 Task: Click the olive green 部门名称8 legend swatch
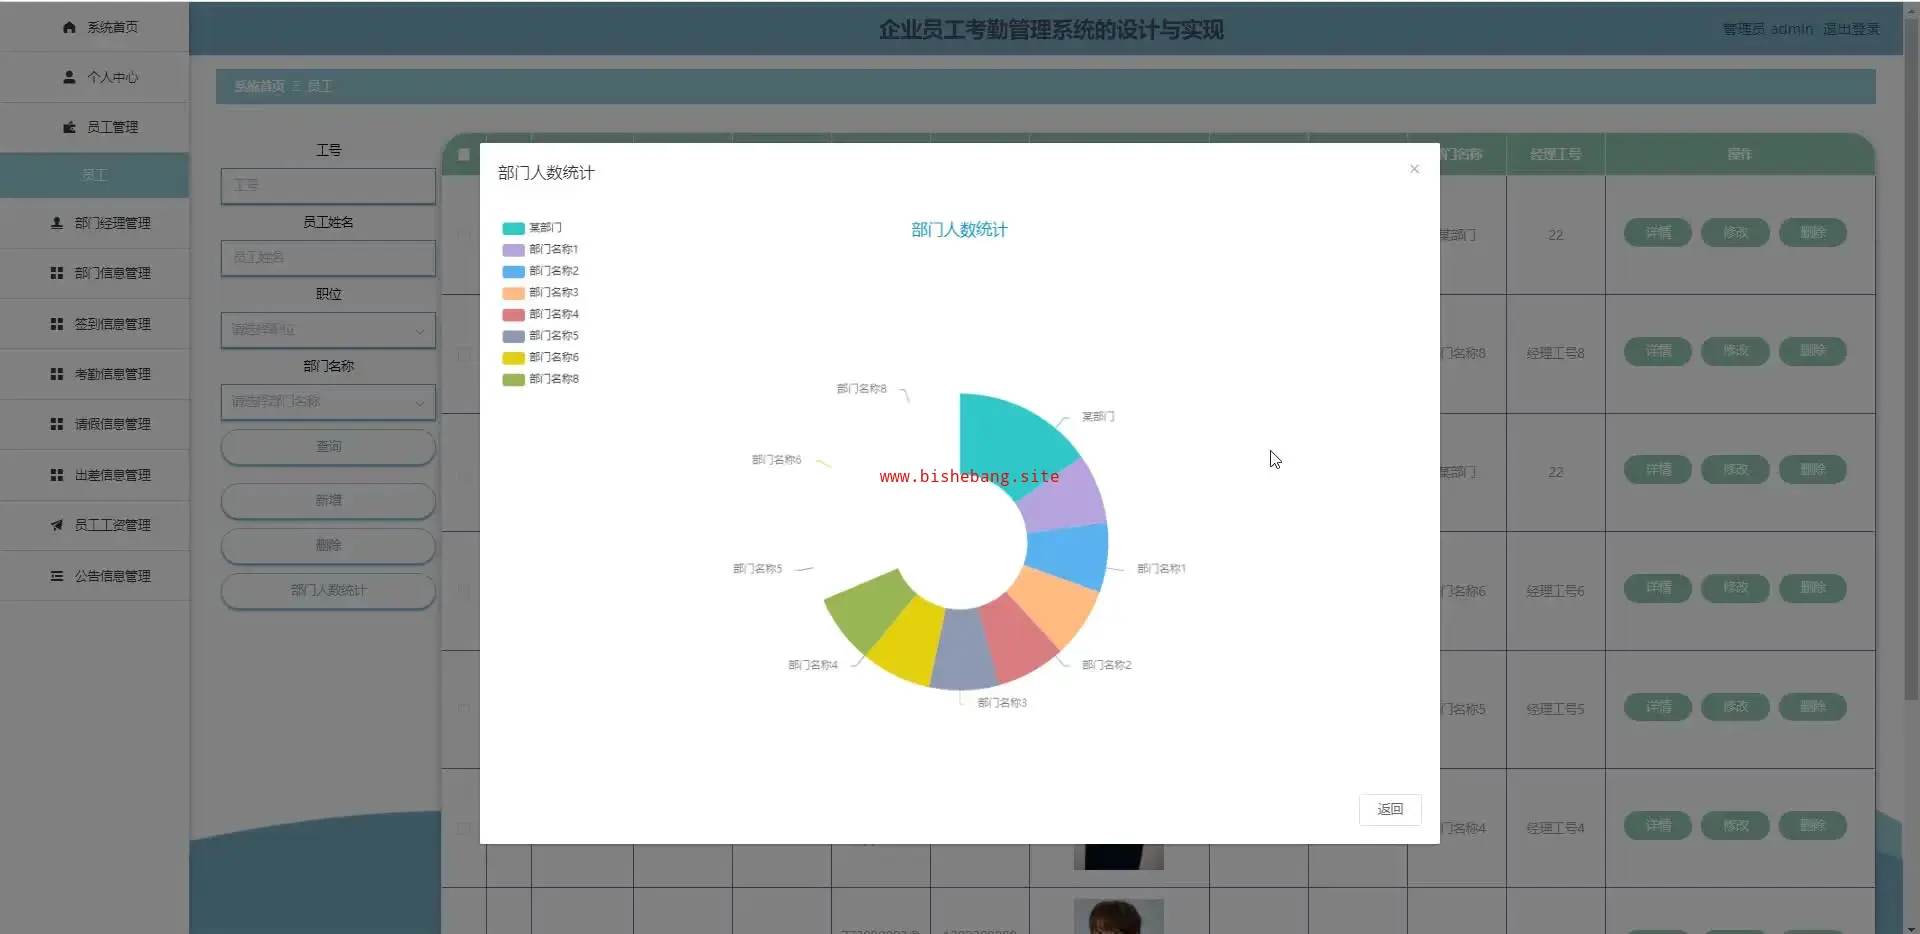coord(513,379)
